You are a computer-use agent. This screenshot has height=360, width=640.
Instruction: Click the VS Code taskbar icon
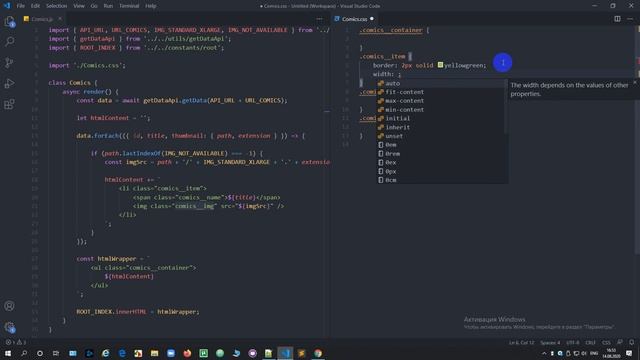point(285,353)
